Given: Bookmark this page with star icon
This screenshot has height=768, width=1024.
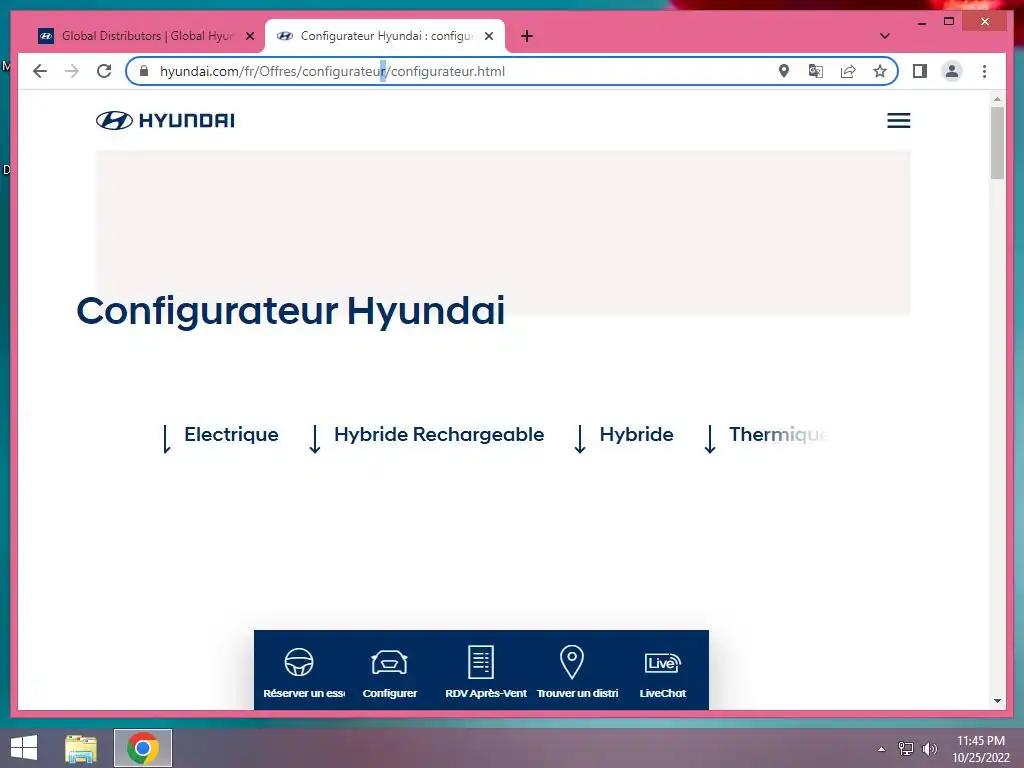Looking at the screenshot, I should pos(880,71).
